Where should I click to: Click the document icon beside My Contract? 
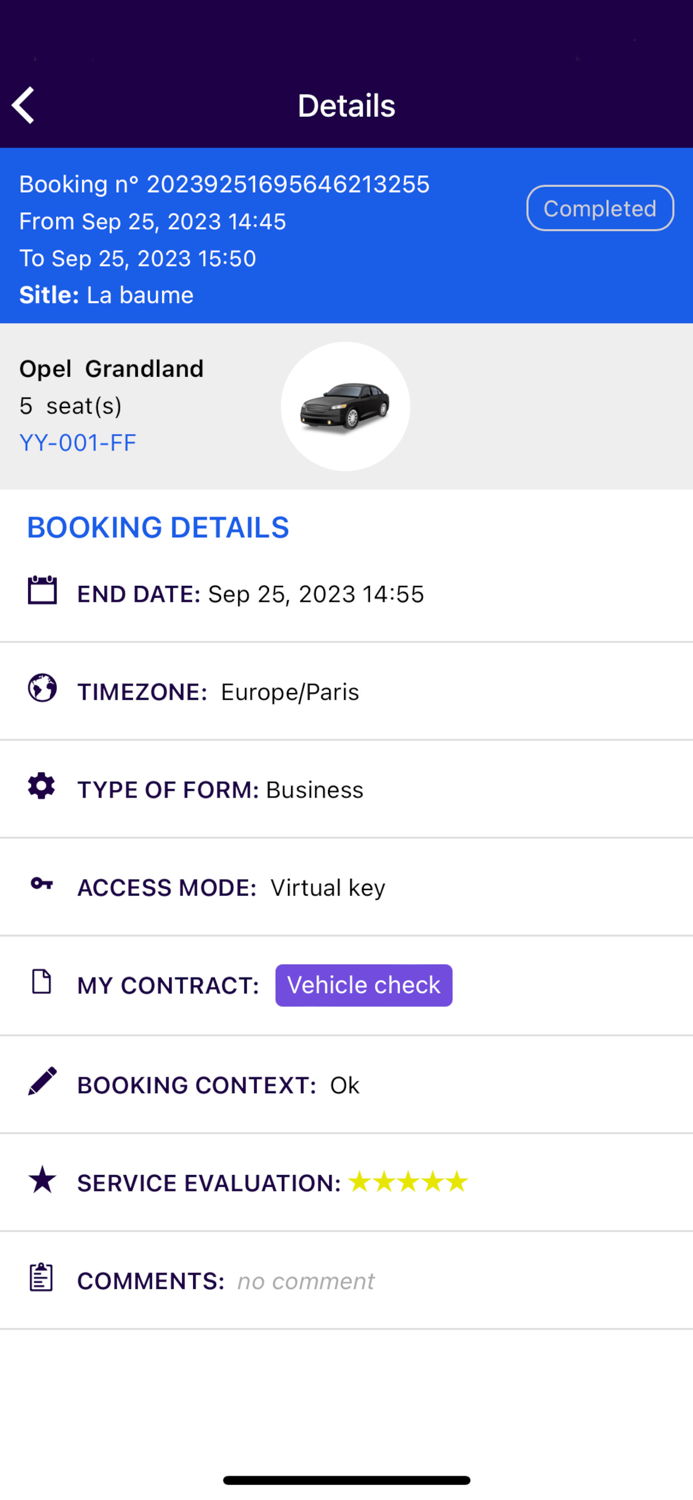click(42, 982)
